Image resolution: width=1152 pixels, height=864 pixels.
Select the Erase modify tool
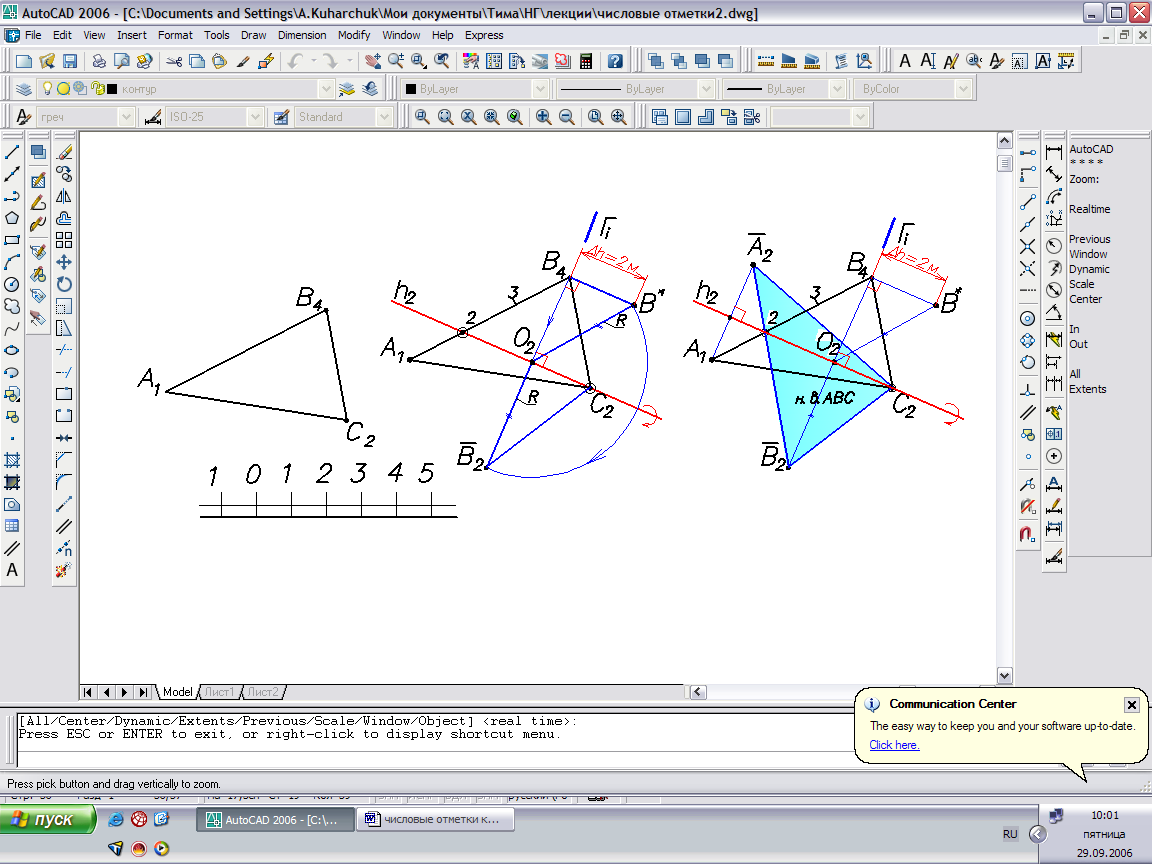(x=64, y=152)
